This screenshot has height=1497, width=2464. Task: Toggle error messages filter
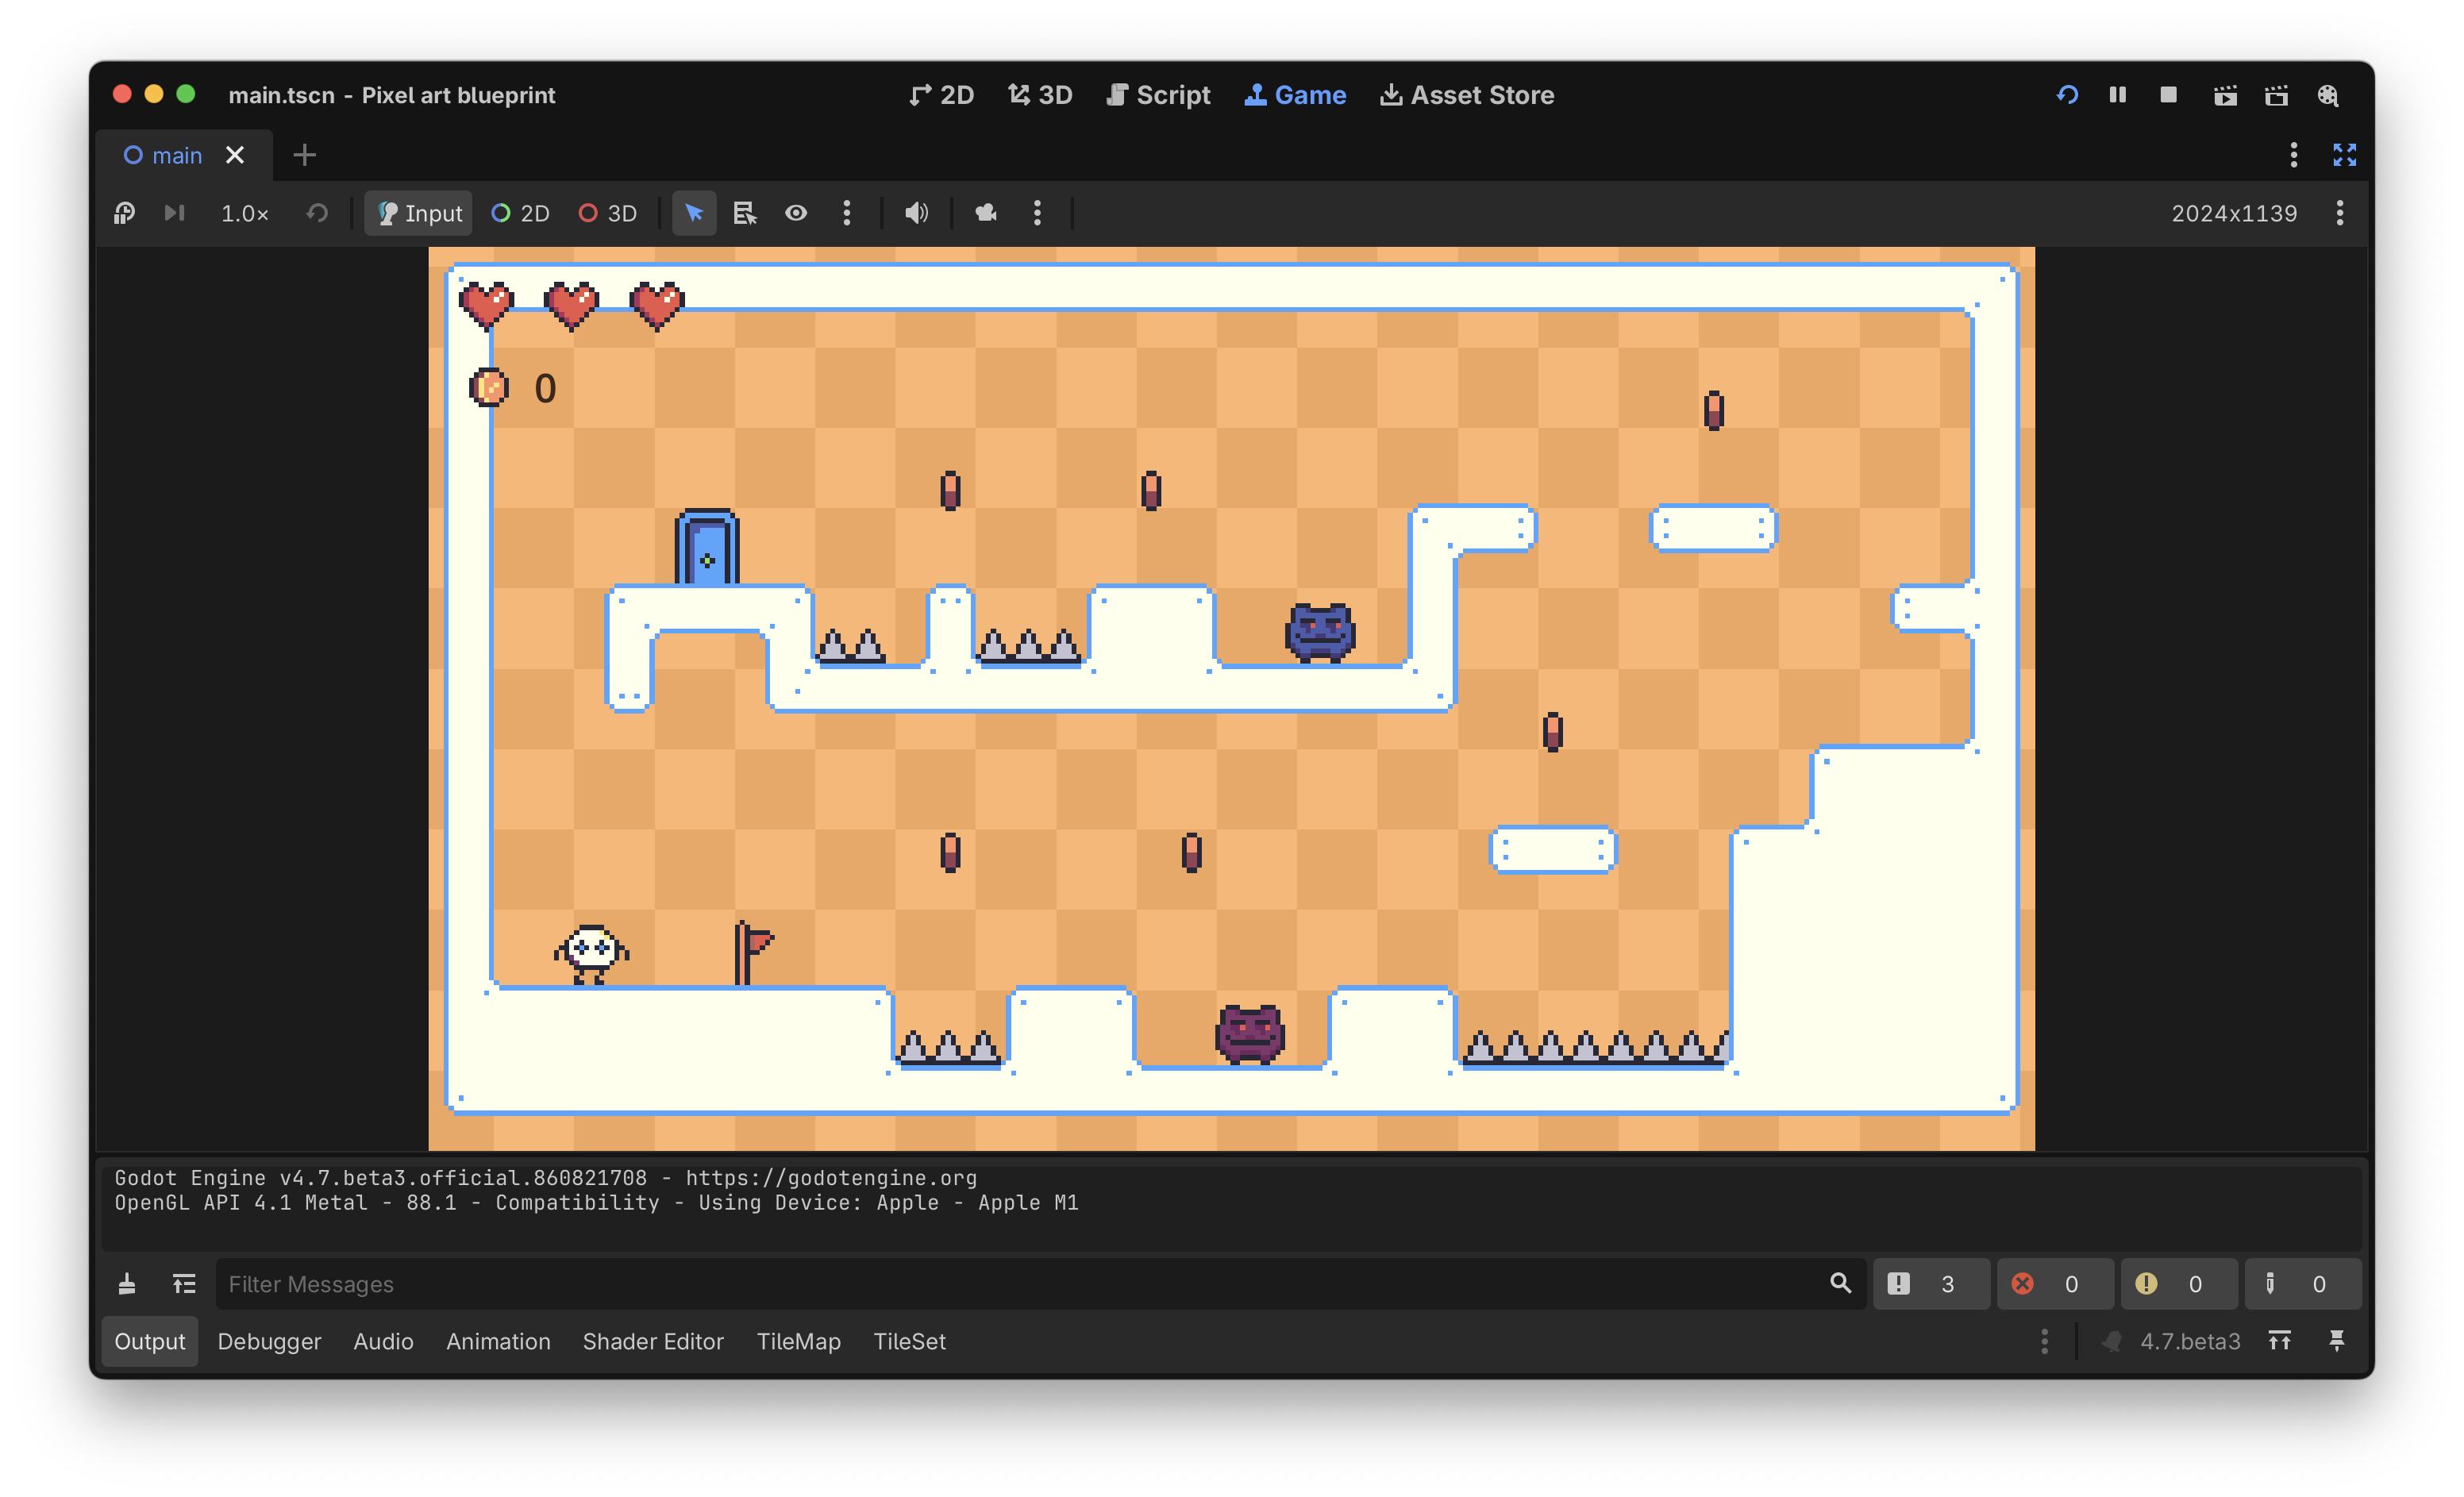pos(2054,1283)
